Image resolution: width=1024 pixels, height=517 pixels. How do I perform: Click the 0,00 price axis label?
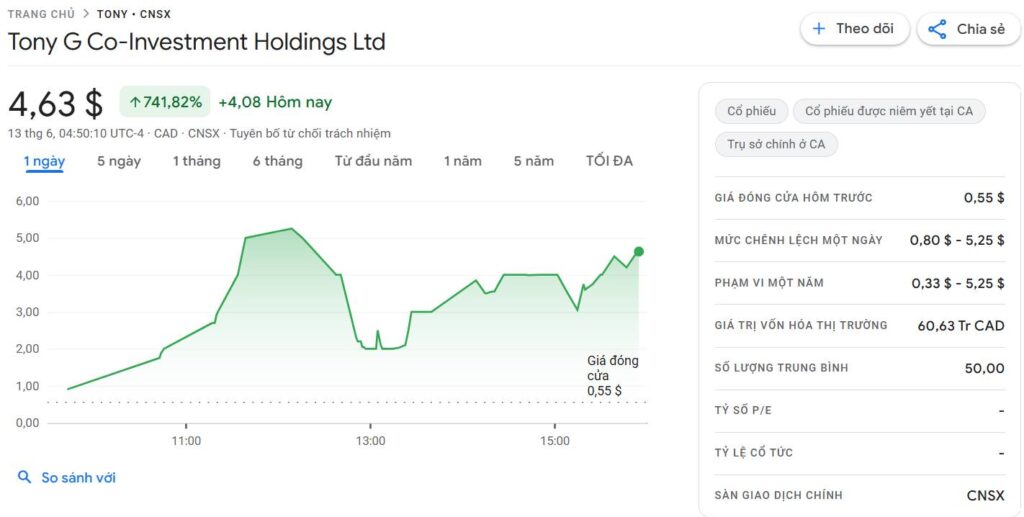tap(27, 423)
